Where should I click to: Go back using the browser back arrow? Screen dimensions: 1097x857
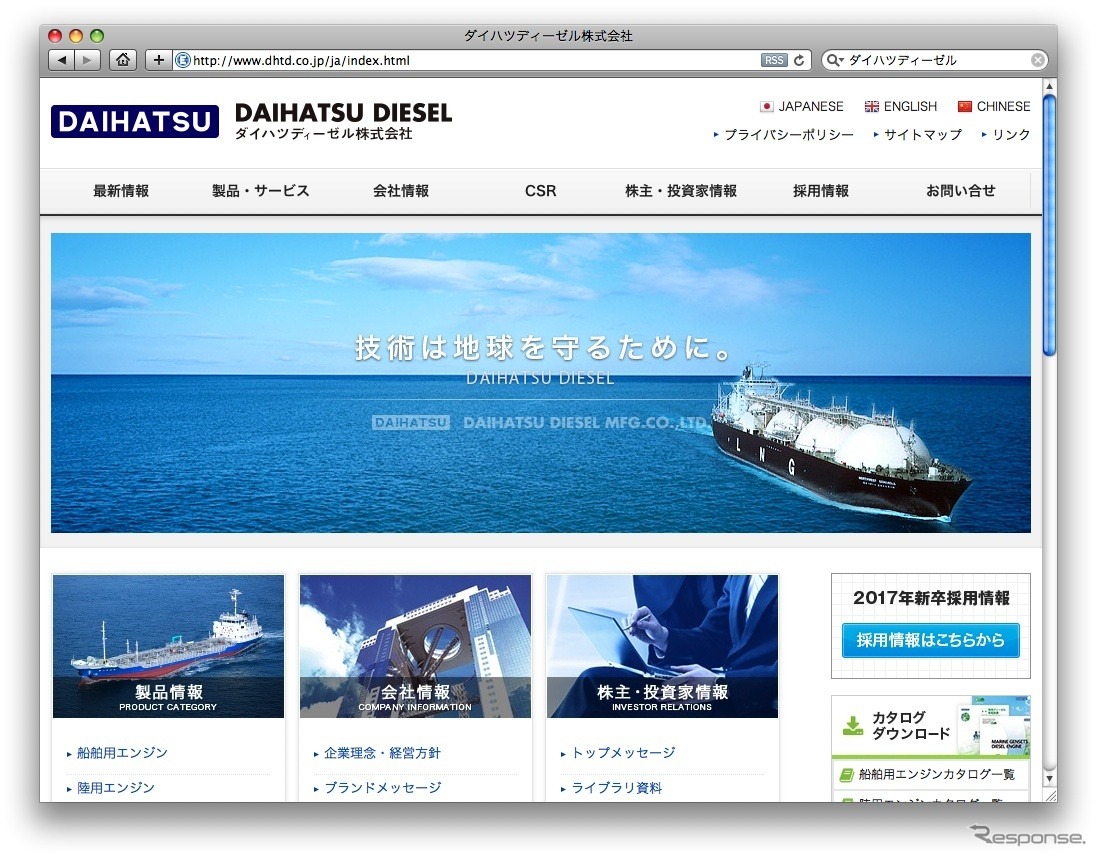pos(62,60)
